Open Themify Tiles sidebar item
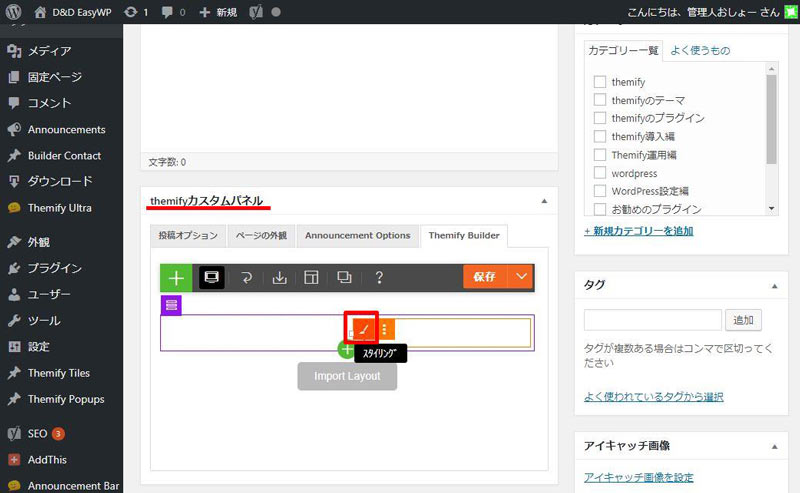800x493 pixels. pyautogui.click(x=61, y=373)
